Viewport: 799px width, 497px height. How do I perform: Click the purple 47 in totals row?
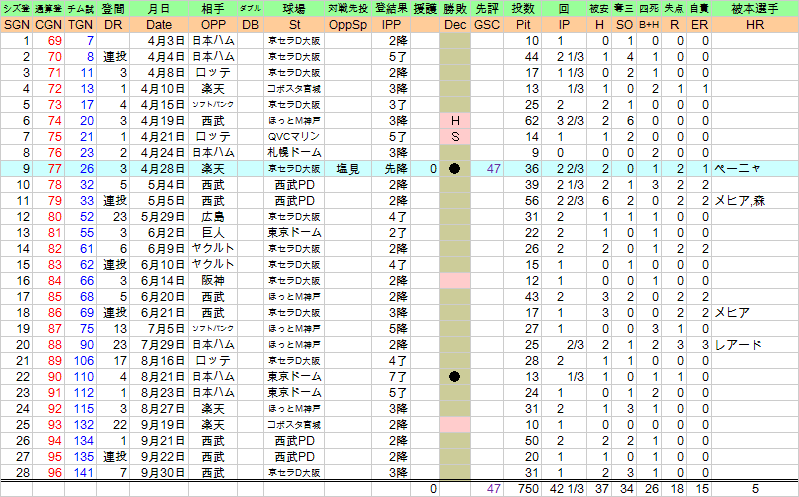point(493,489)
